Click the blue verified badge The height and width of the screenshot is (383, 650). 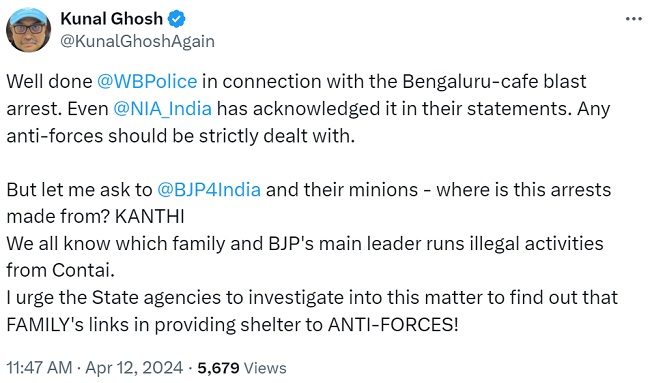click(x=176, y=19)
